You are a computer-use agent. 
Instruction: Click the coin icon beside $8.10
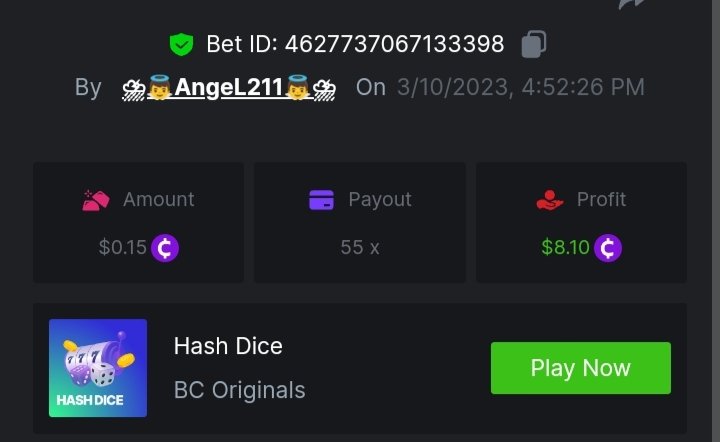(608, 247)
